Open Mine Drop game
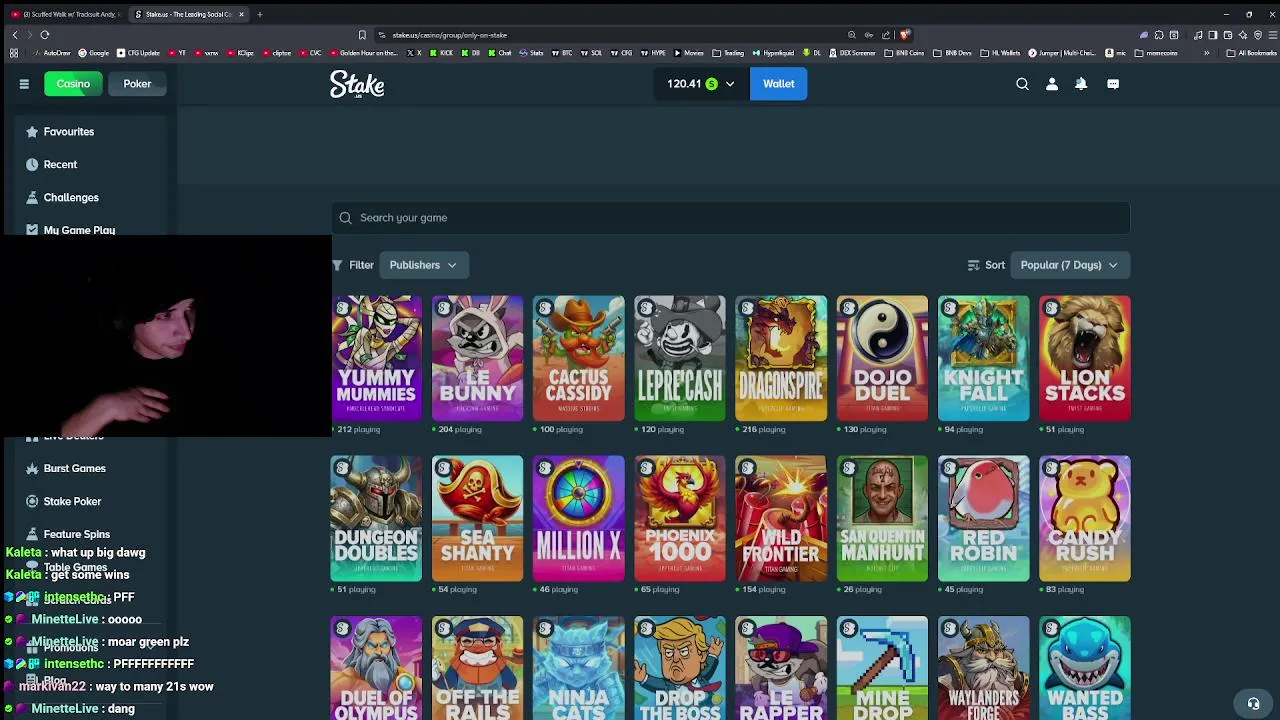 click(882, 668)
